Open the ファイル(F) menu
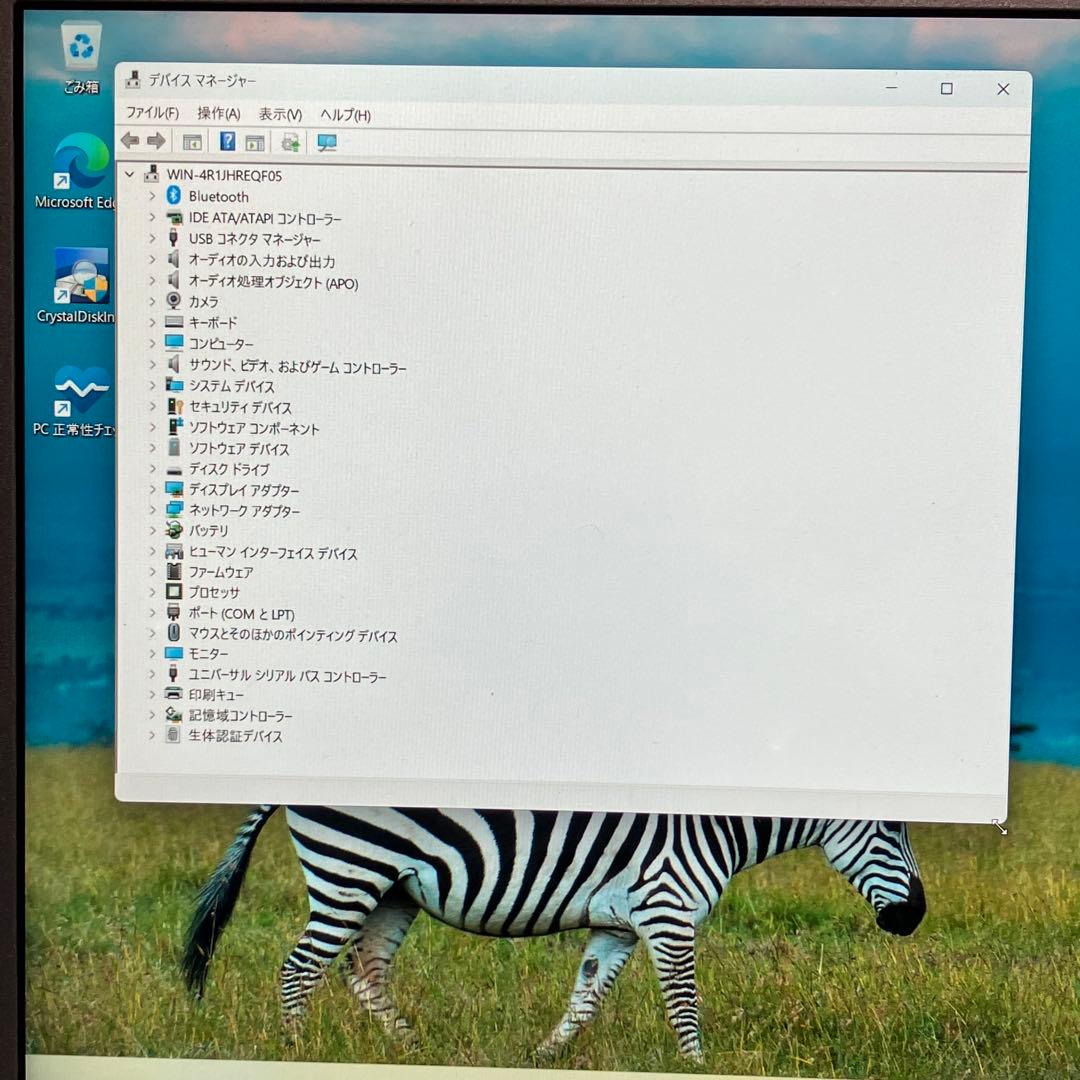 pos(152,114)
